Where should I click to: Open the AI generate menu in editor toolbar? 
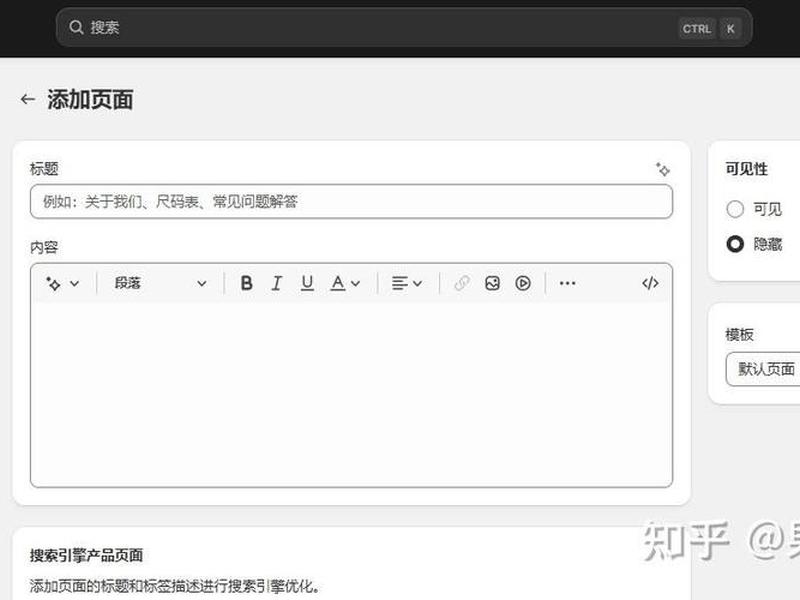pyautogui.click(x=62, y=283)
